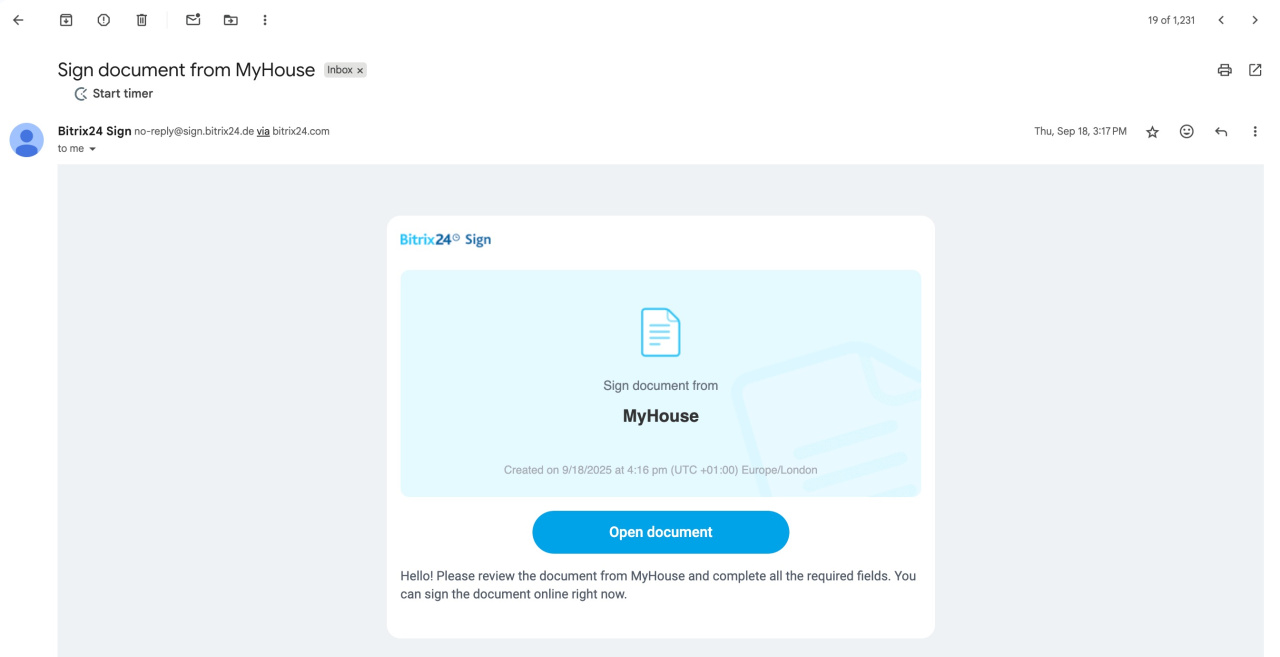Reply to the Bitrix24 Sign email
Image resolution: width=1280 pixels, height=657 pixels.
pyautogui.click(x=1221, y=132)
